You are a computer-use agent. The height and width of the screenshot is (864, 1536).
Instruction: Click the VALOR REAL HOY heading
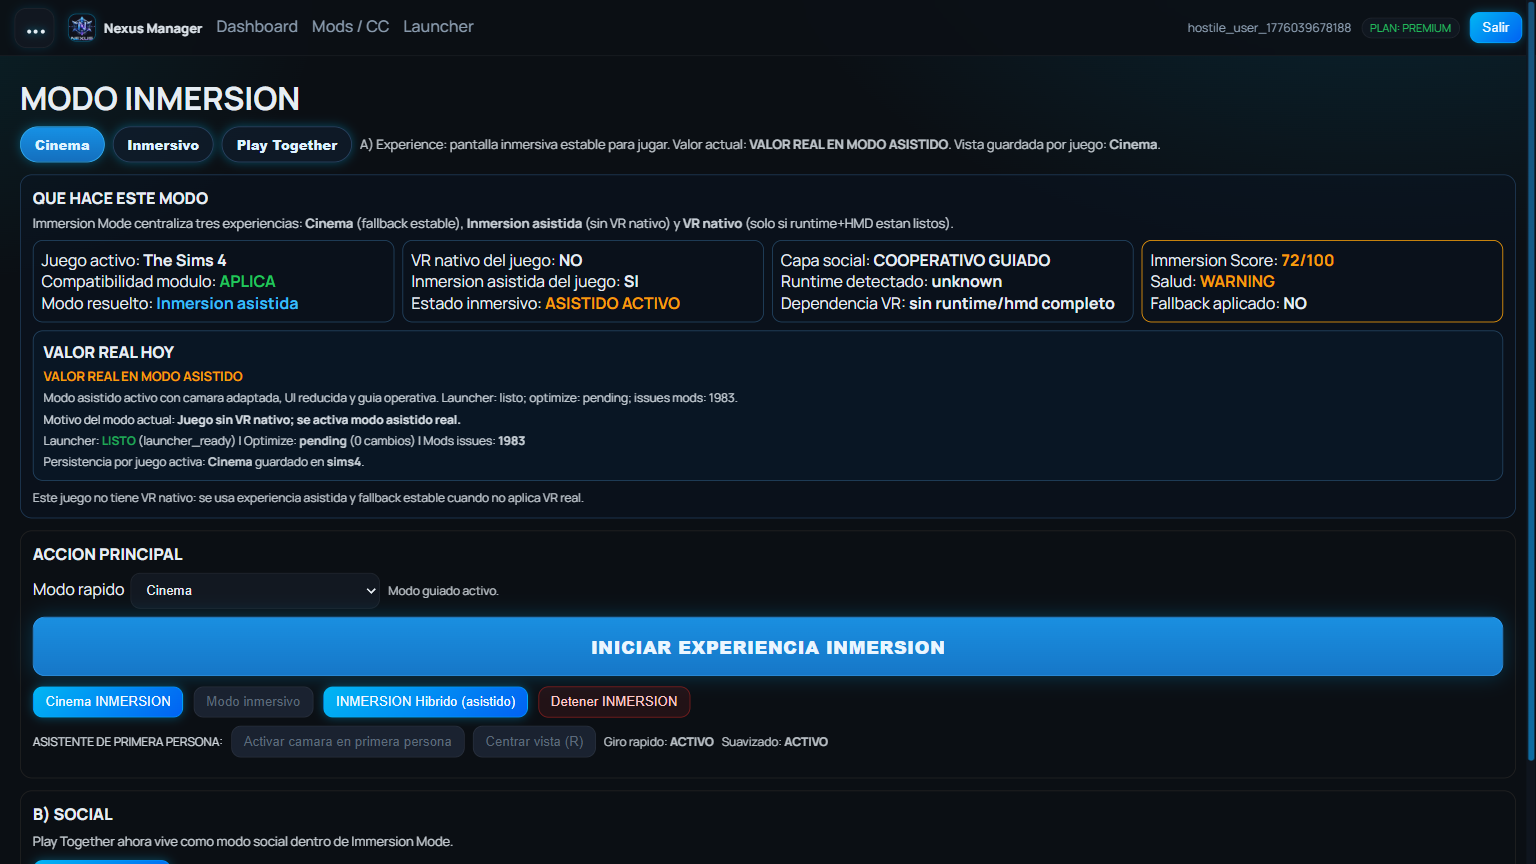[x=109, y=352]
